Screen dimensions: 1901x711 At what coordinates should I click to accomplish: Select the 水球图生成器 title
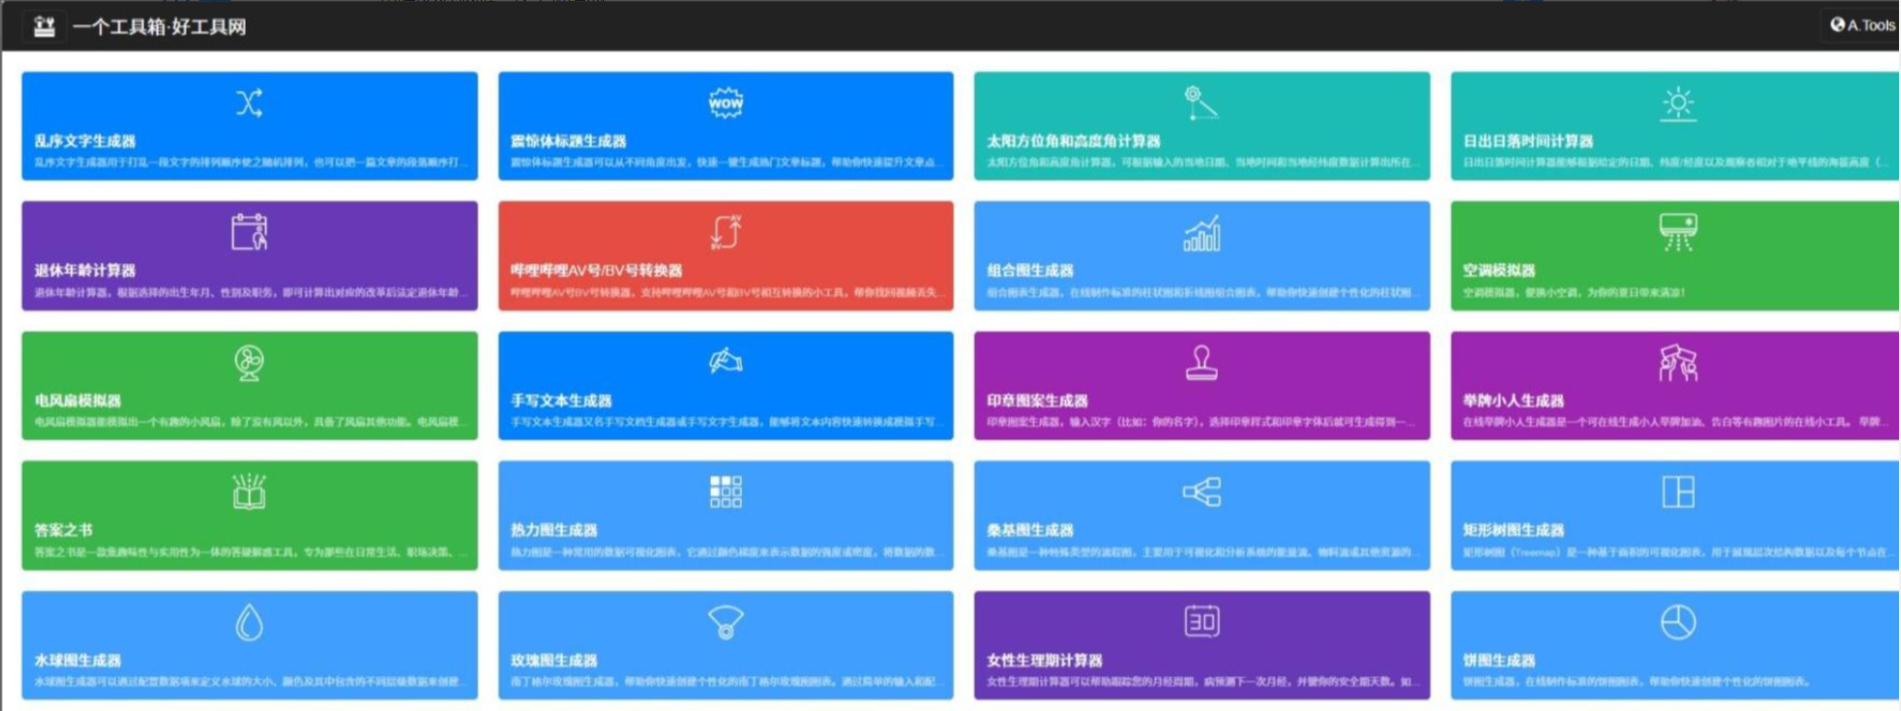78,660
